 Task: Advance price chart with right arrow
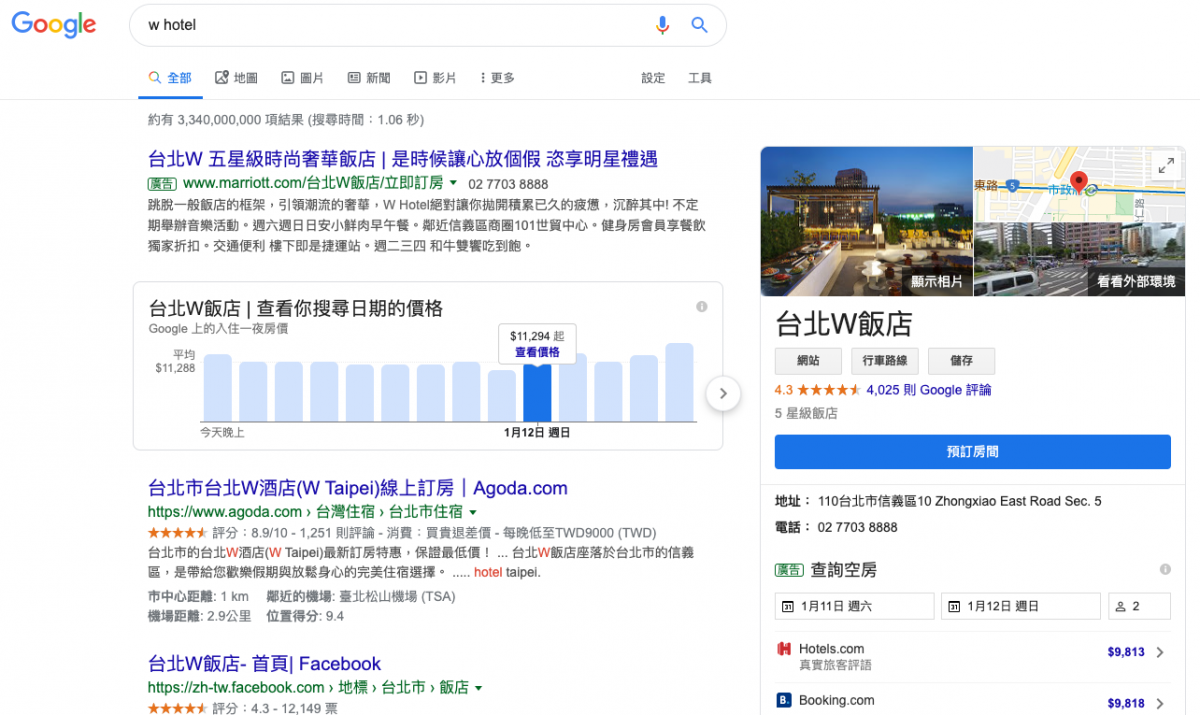723,394
